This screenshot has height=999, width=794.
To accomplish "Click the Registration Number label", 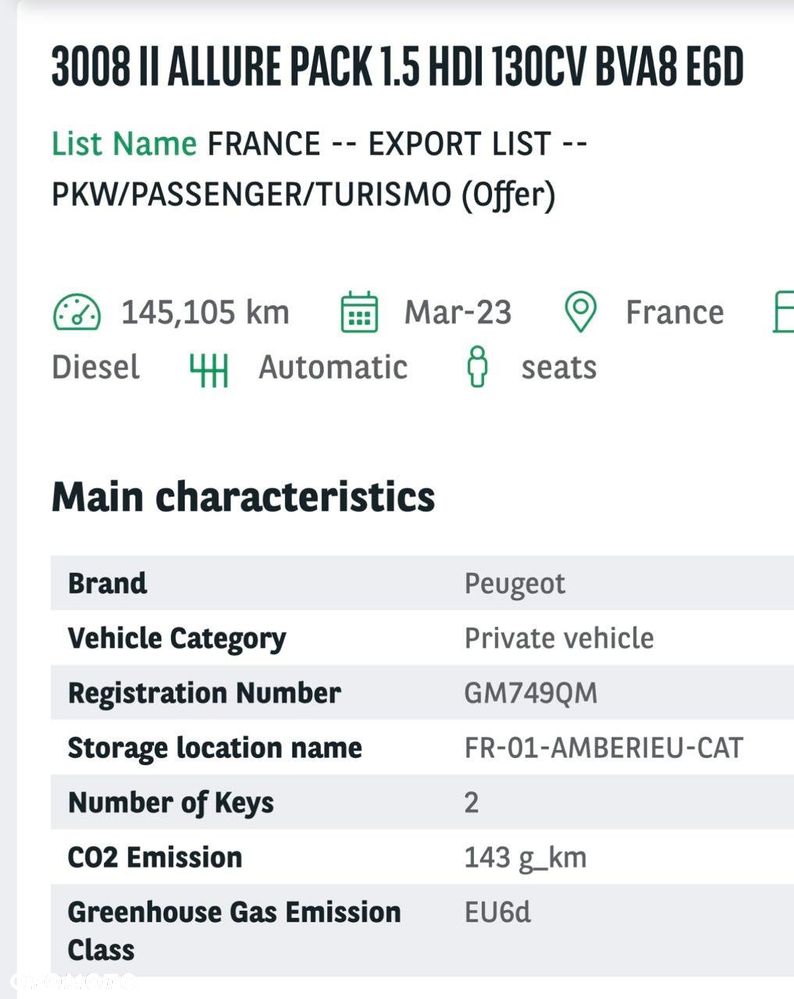I will click(205, 694).
